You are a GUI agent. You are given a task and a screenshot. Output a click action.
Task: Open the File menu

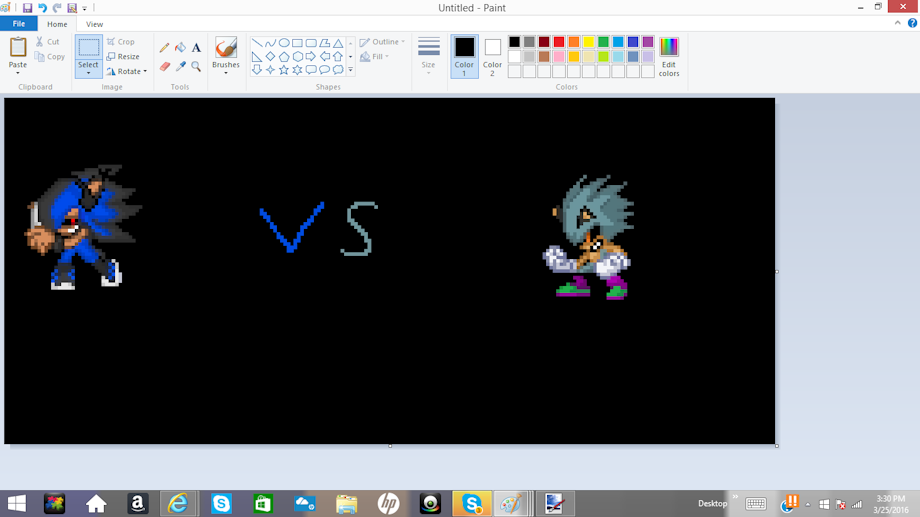pyautogui.click(x=19, y=24)
